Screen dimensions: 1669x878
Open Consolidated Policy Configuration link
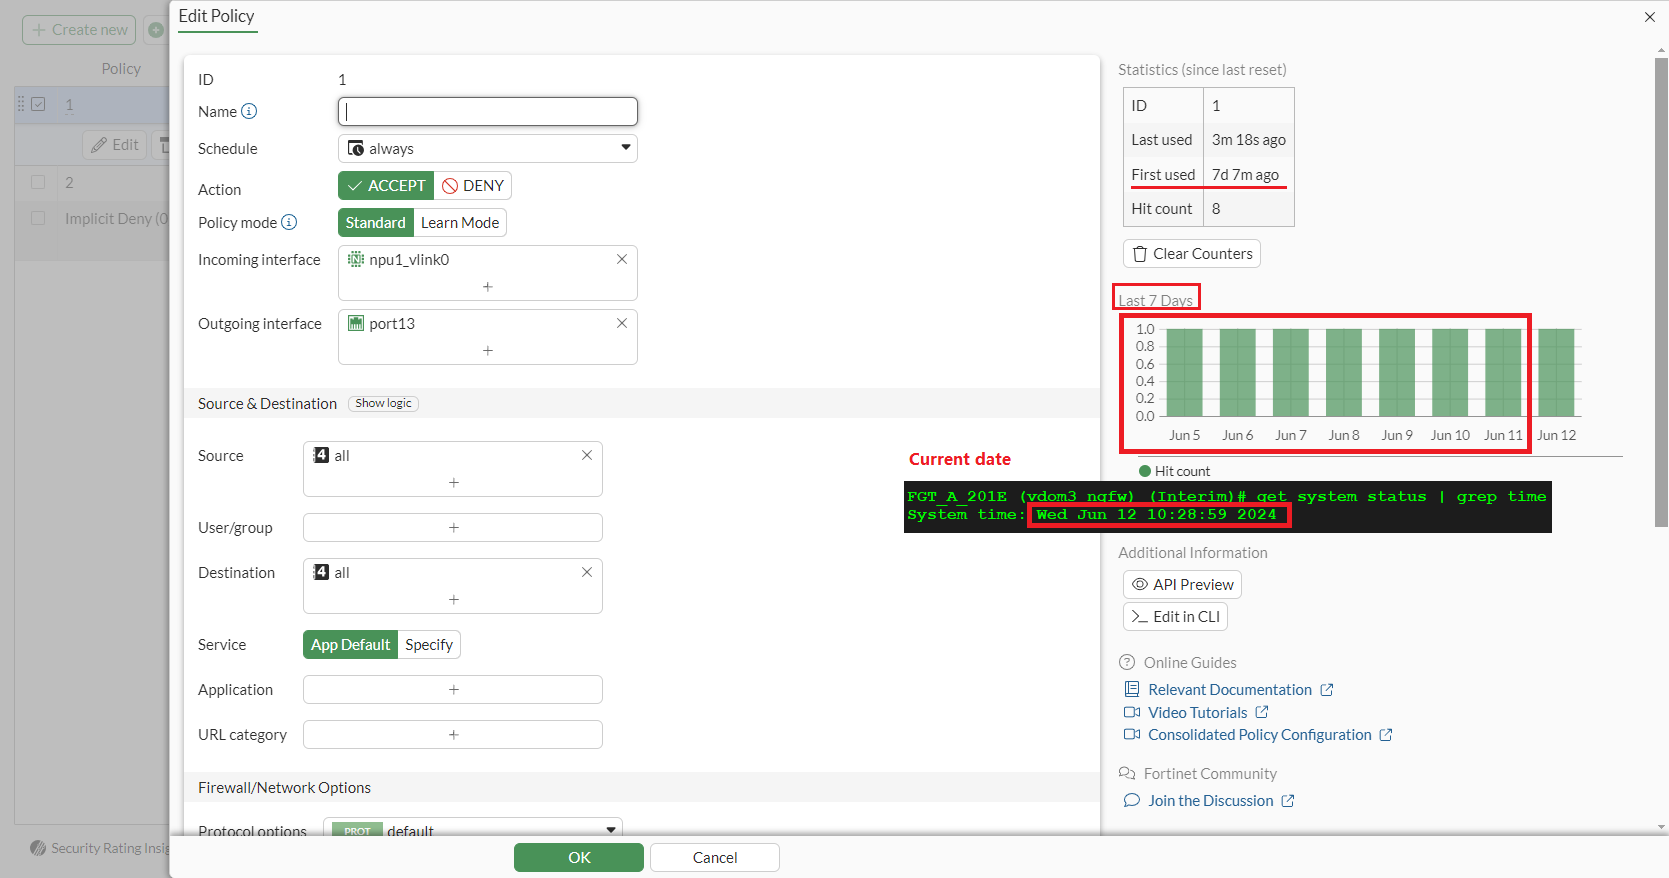point(1260,735)
